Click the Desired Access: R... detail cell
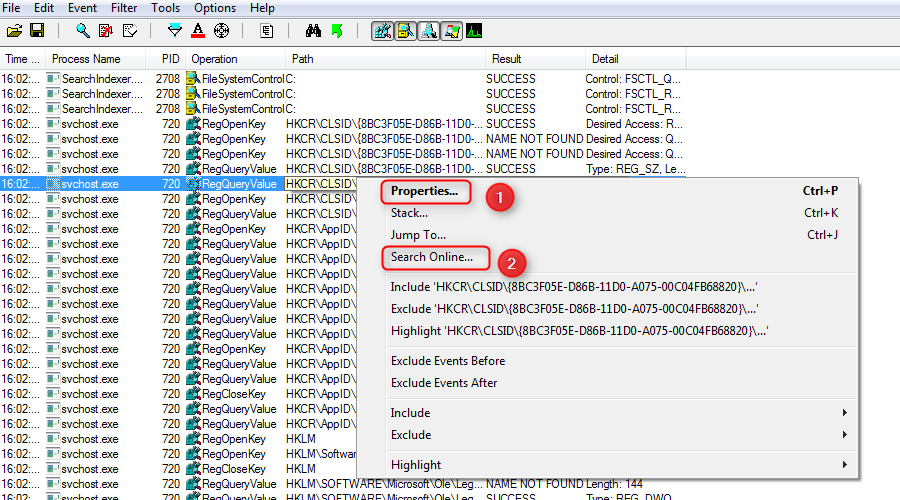This screenshot has height=500, width=900. (x=634, y=124)
